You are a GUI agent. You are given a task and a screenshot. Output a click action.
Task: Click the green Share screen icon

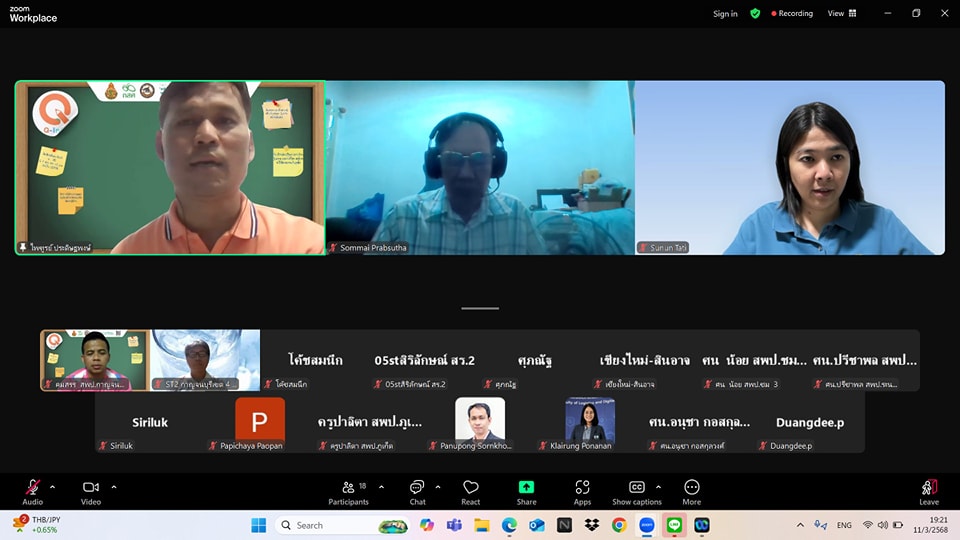point(526,490)
